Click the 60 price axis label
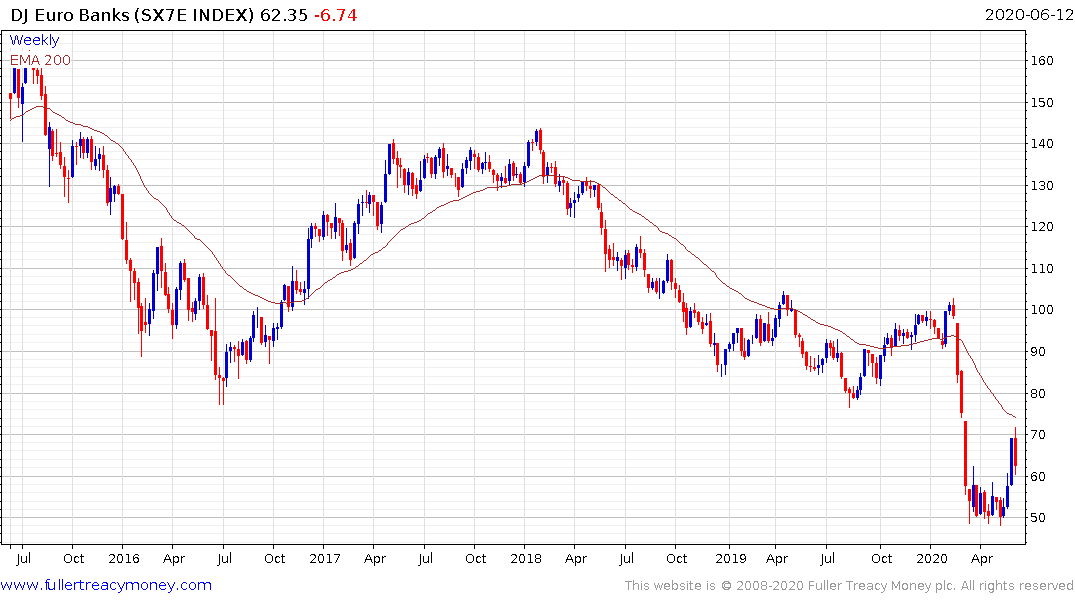This screenshot has height=600, width=1075. point(1039,477)
